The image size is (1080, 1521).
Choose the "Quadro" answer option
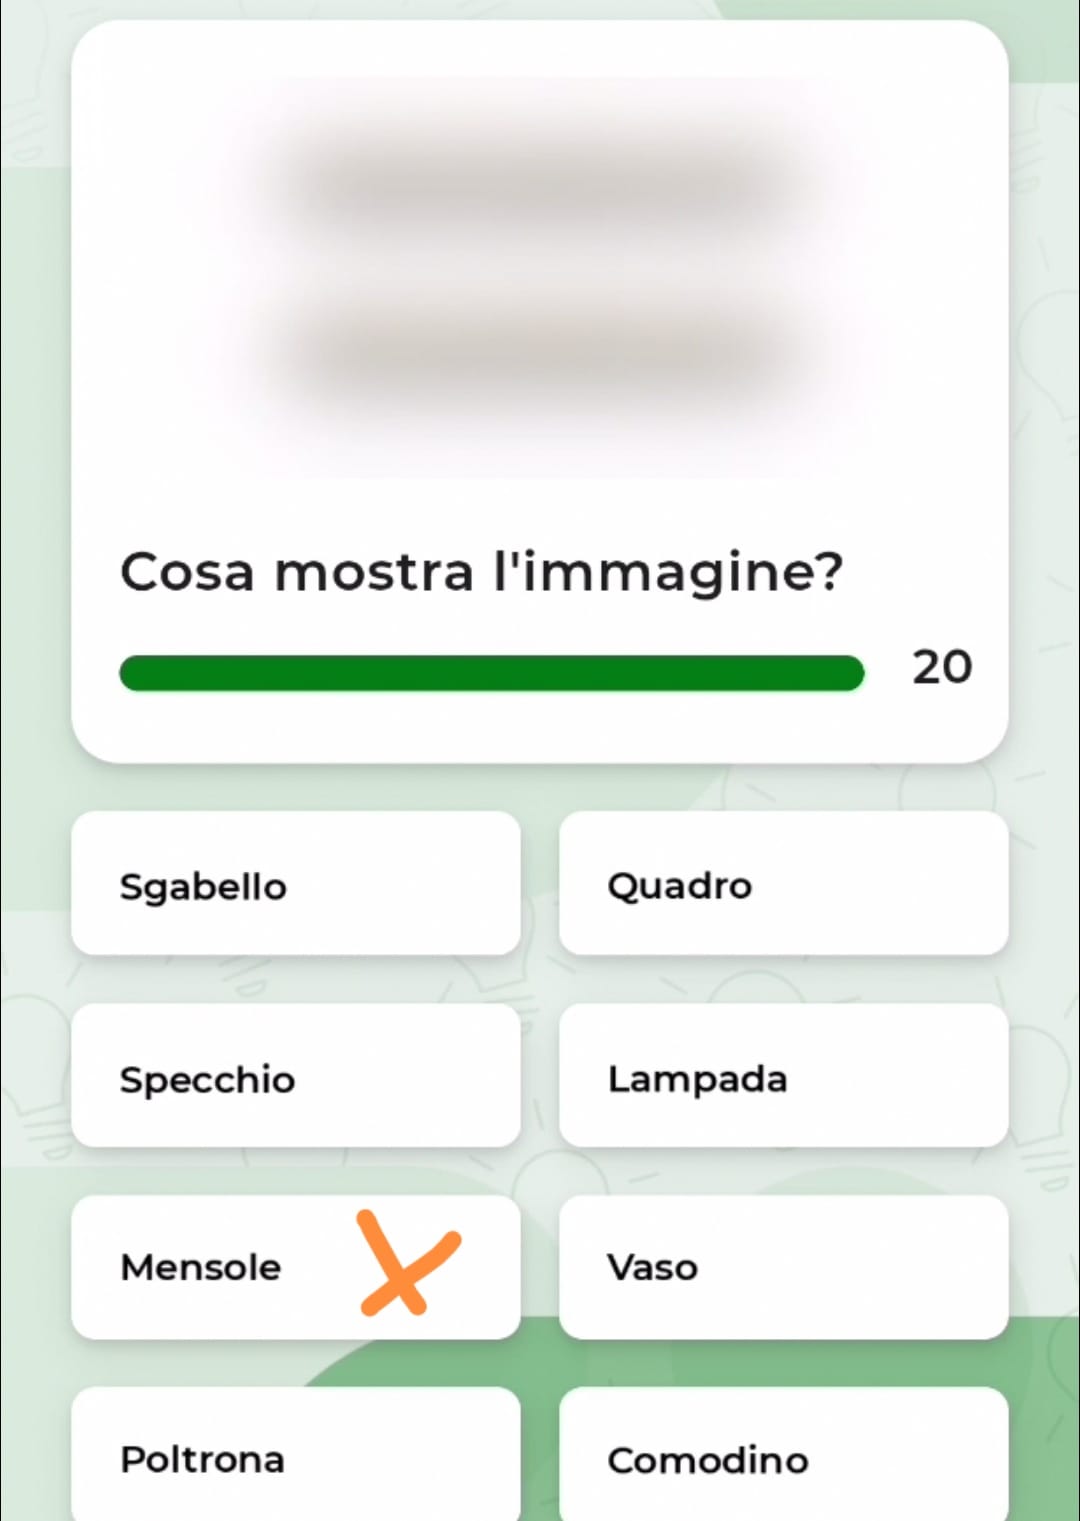[783, 884]
